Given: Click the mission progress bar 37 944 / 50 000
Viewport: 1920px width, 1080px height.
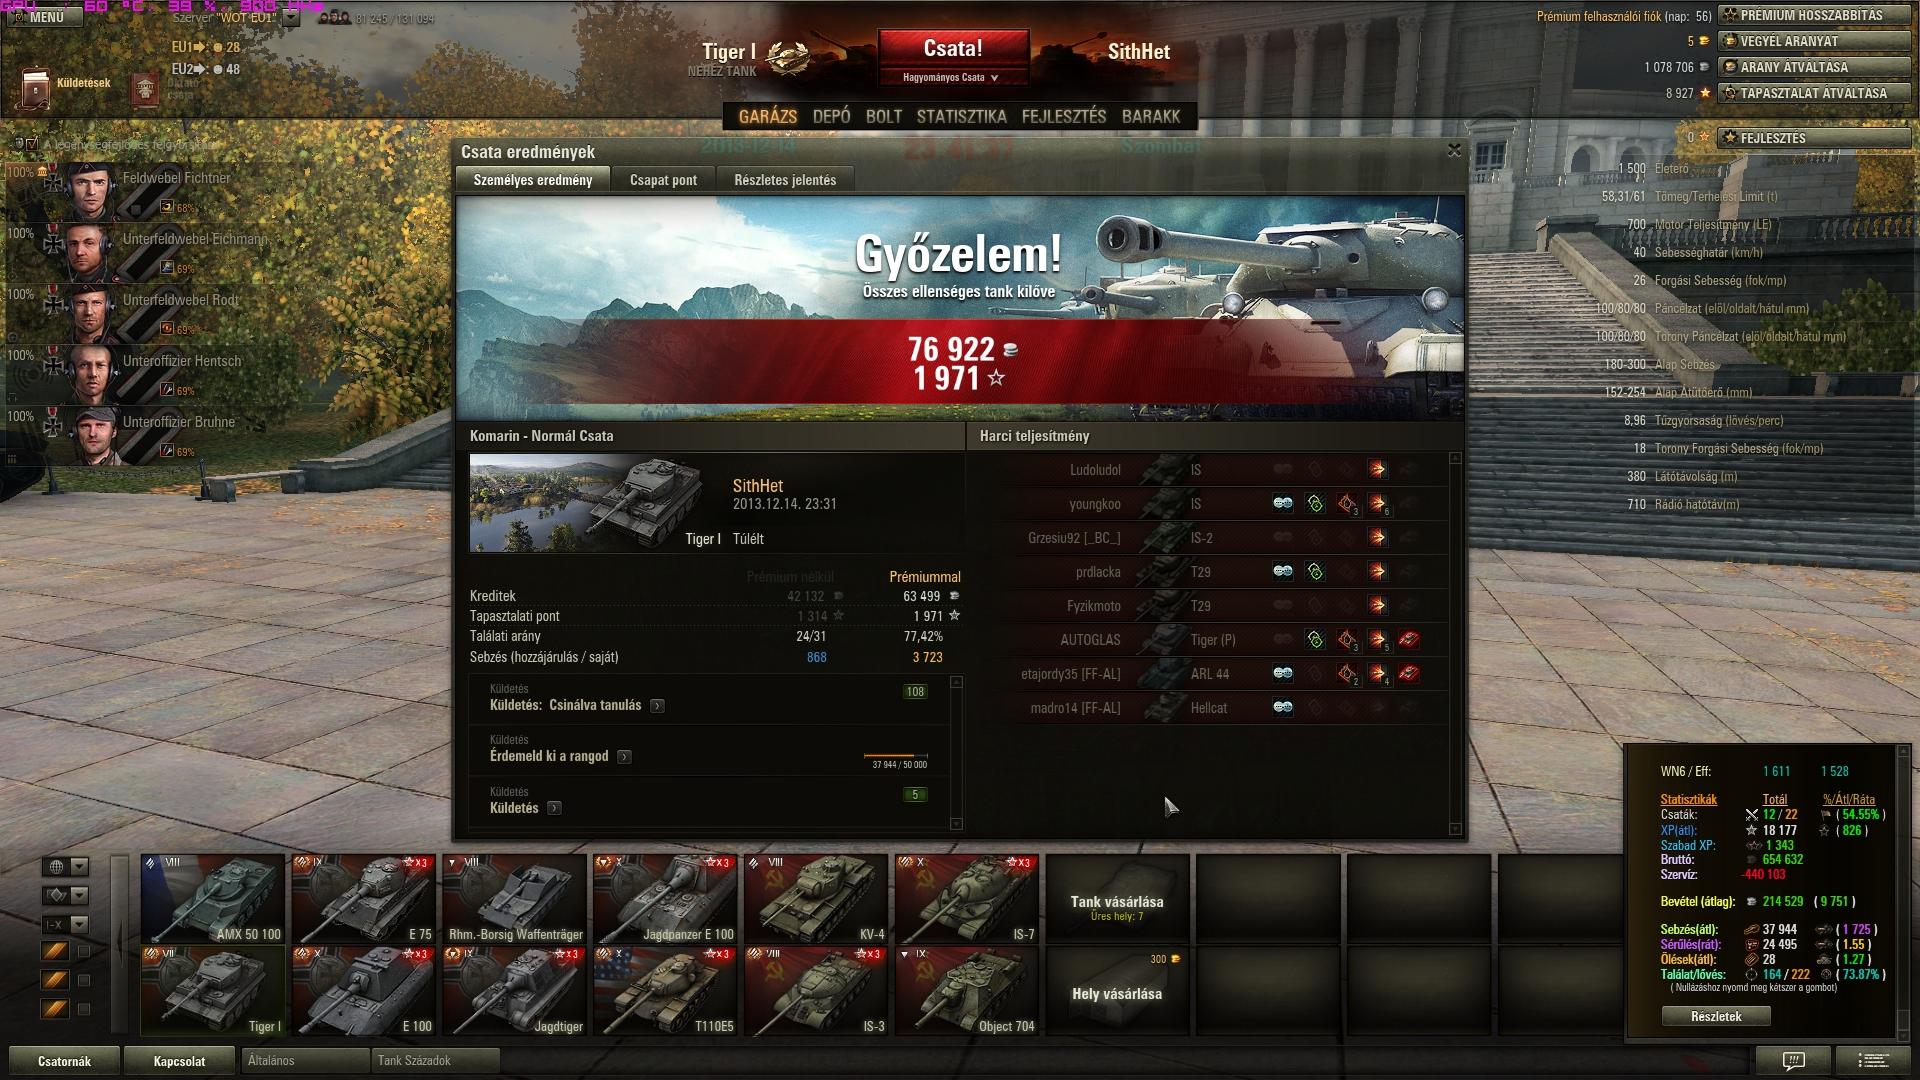Looking at the screenshot, I should (x=896, y=756).
